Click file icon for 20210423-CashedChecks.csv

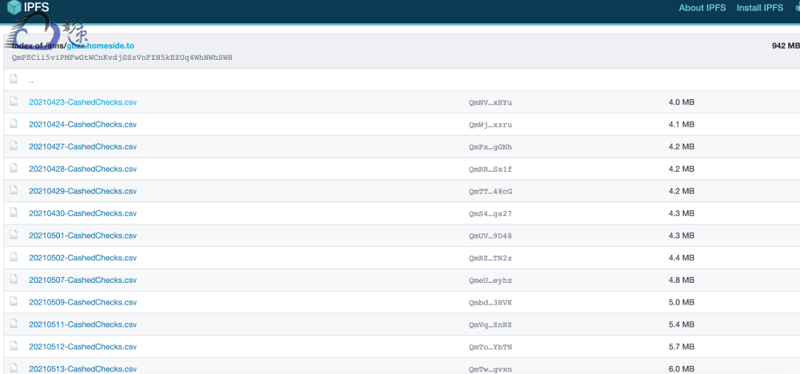coord(14,101)
